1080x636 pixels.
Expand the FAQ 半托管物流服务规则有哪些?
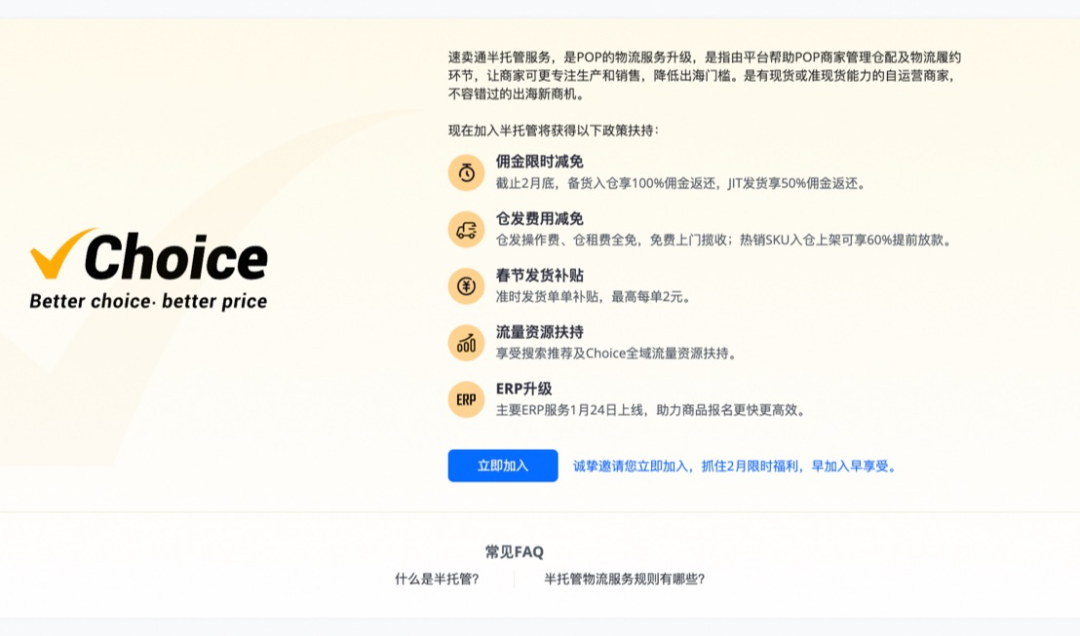pos(624,577)
